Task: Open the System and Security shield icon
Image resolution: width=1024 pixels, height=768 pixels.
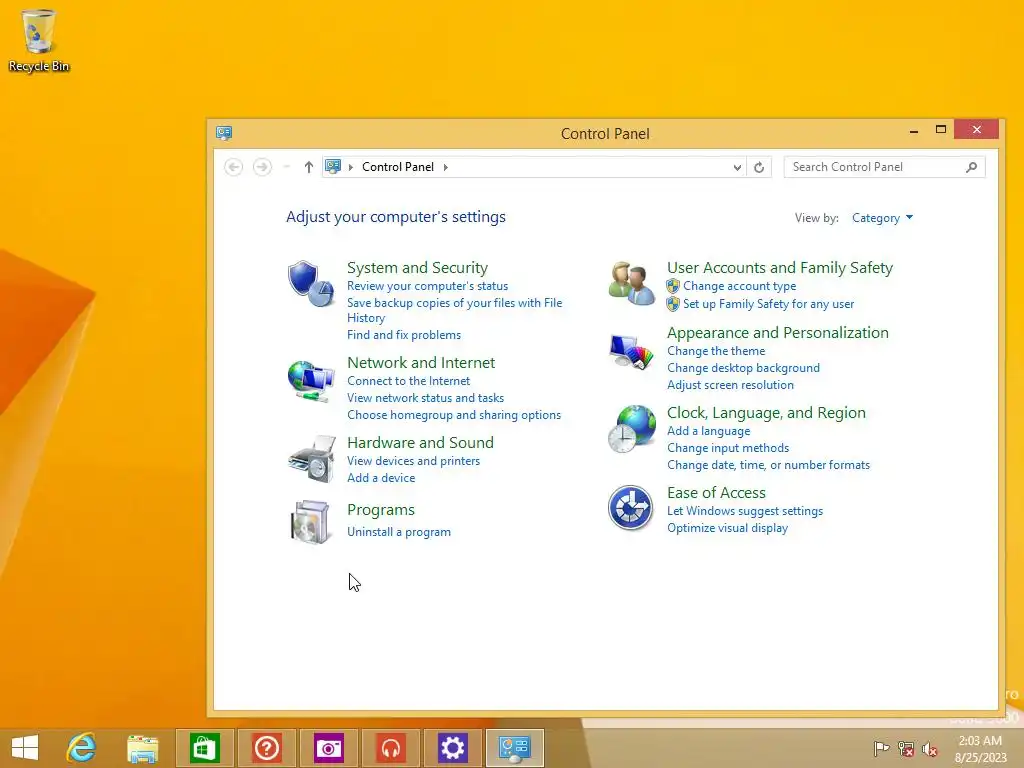Action: (x=311, y=283)
